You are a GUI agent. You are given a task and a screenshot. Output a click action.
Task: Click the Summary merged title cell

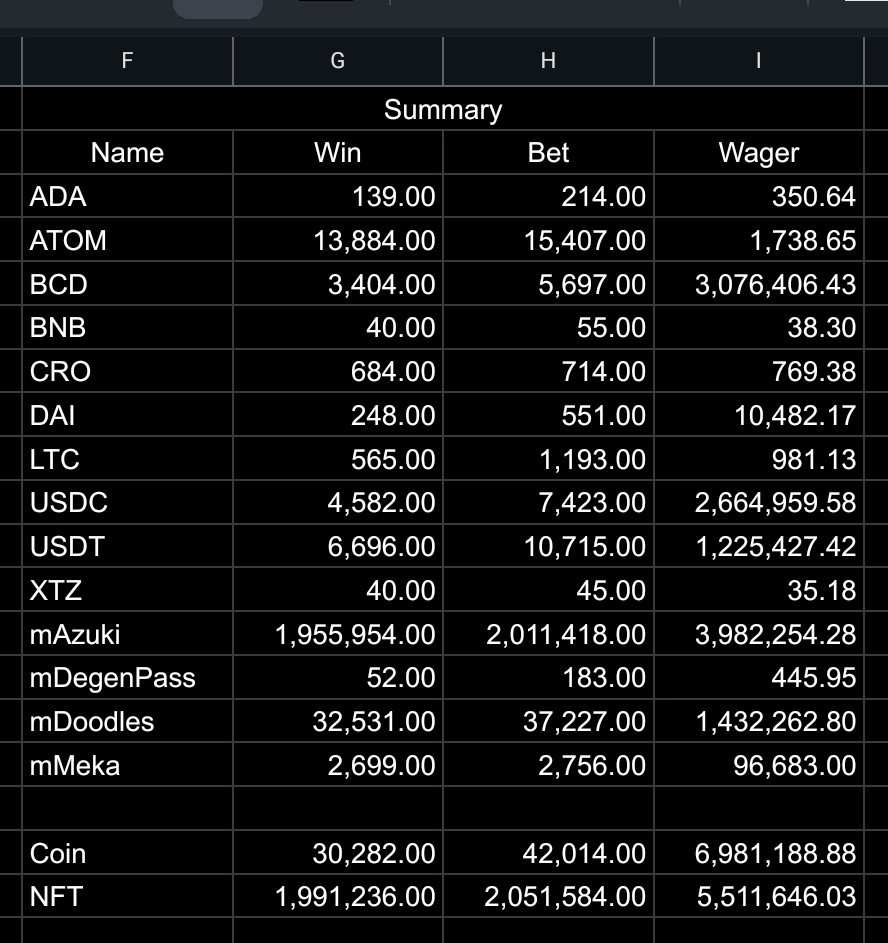tap(442, 109)
